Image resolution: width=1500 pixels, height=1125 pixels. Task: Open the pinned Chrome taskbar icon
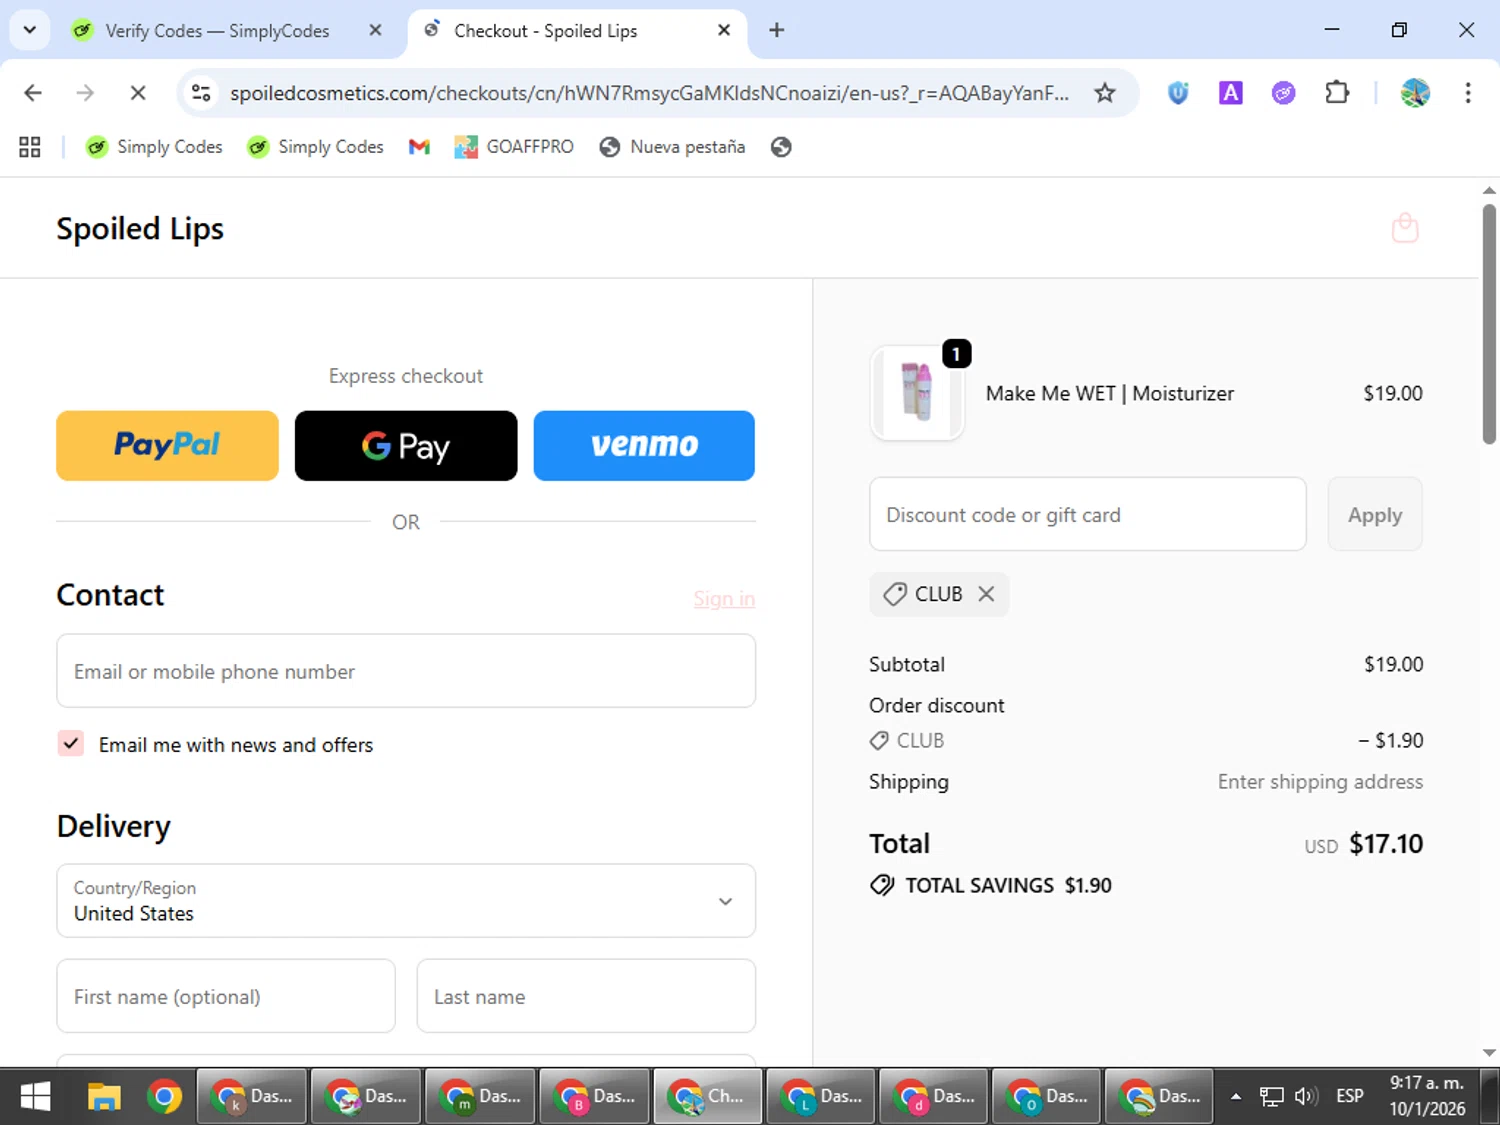(165, 1097)
